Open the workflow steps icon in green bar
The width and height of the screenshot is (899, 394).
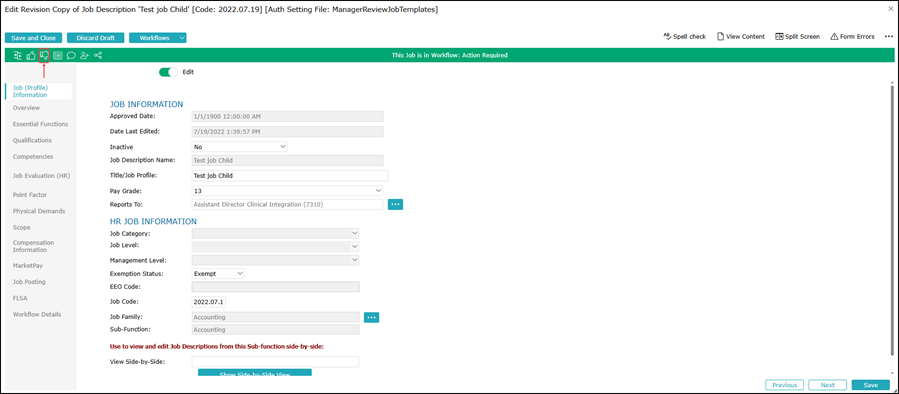coord(17,56)
